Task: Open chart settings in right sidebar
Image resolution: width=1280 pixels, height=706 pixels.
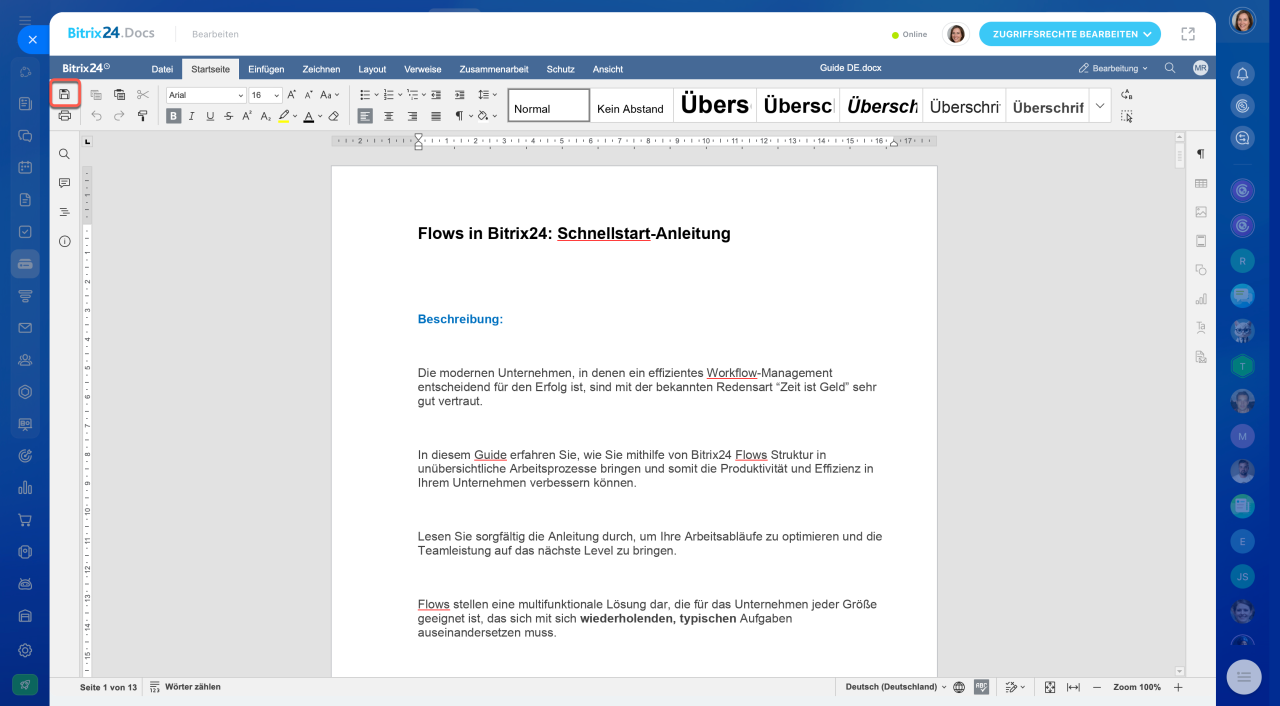Action: pos(1201,298)
